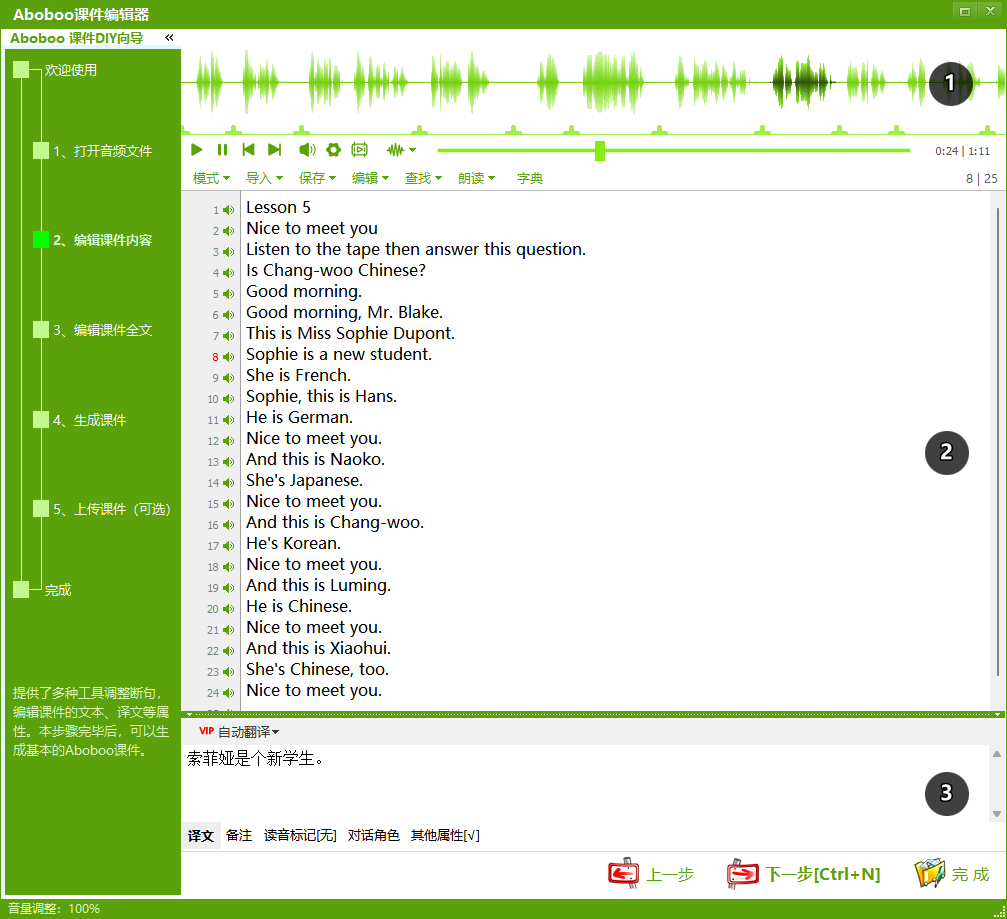Open the 模式 dropdown menu
The height and width of the screenshot is (919, 1007).
point(211,178)
